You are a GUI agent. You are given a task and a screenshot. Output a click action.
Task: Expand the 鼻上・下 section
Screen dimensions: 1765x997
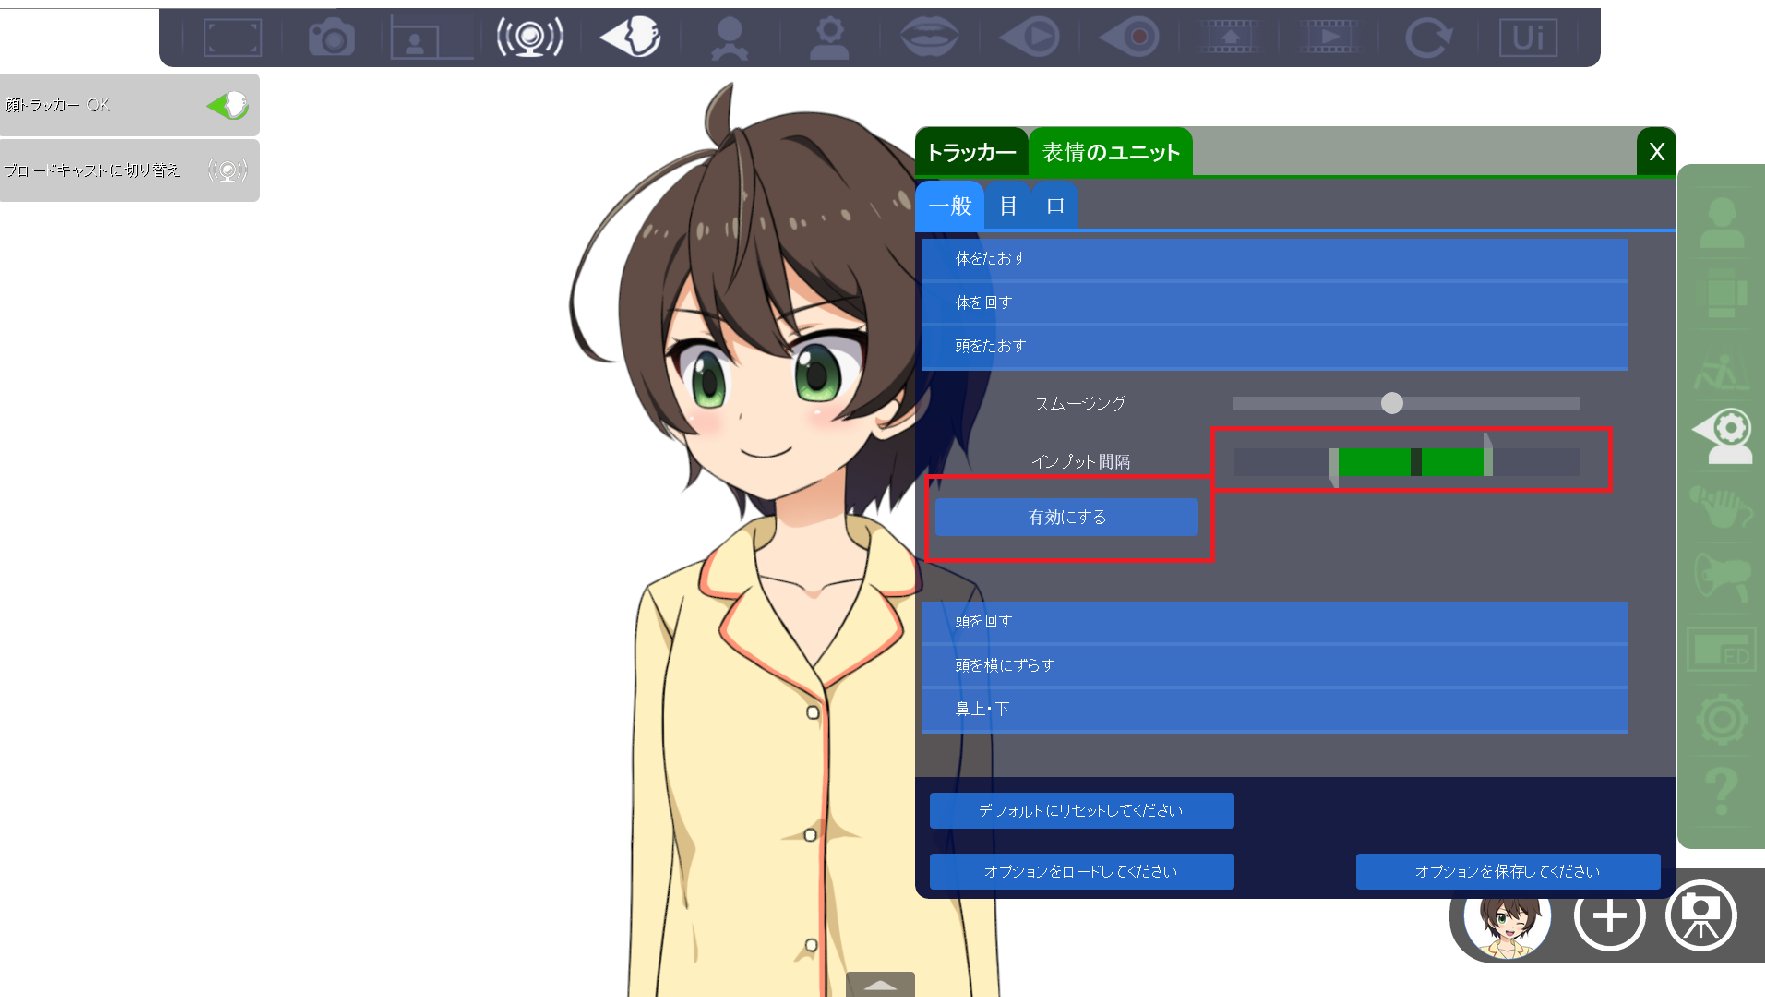(1274, 709)
